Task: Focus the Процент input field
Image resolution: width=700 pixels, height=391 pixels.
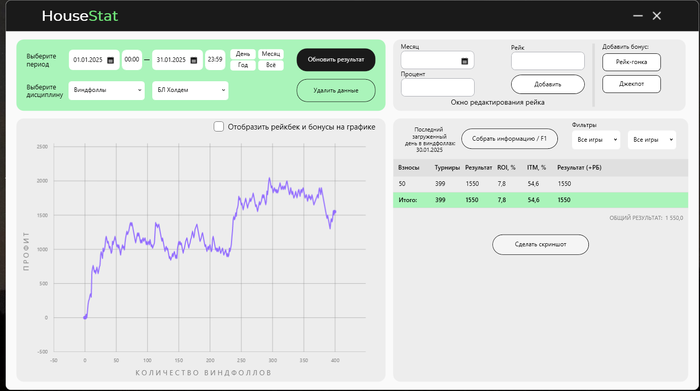Action: [438, 87]
